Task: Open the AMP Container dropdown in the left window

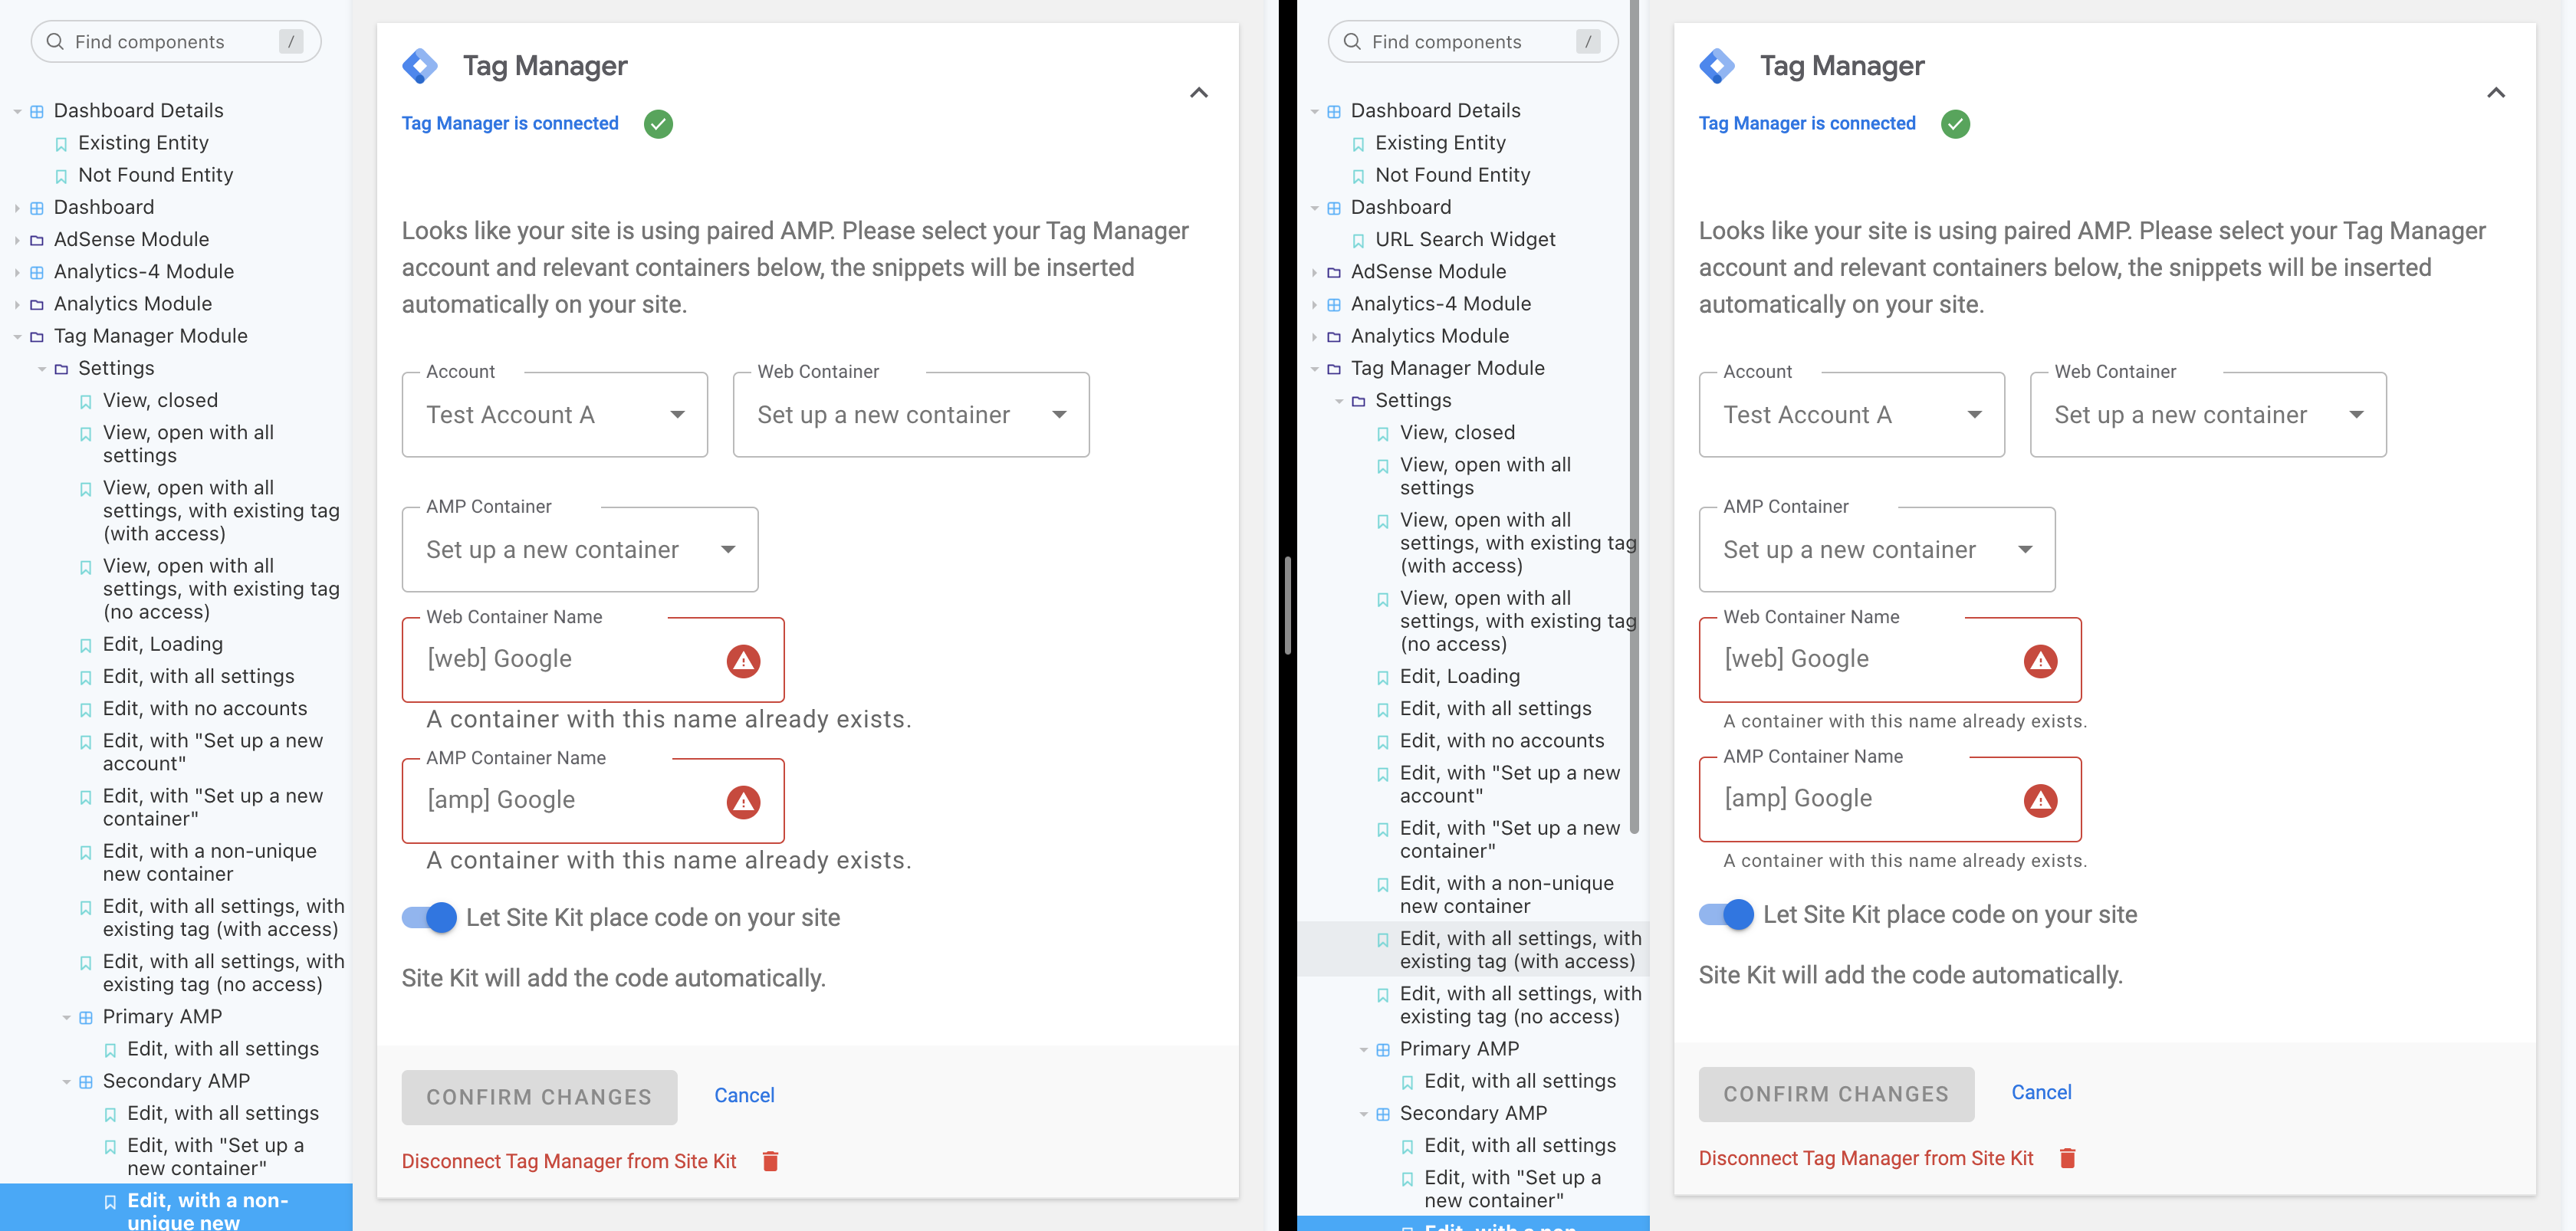Action: [x=580, y=550]
